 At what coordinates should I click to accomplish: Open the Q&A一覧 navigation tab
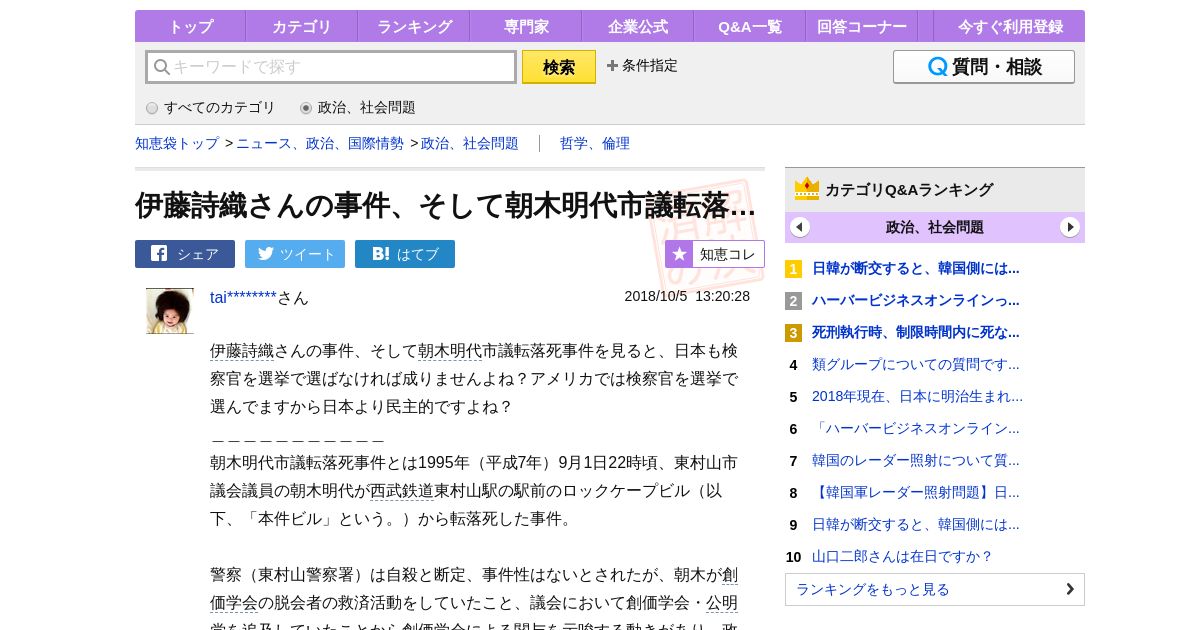(749, 26)
